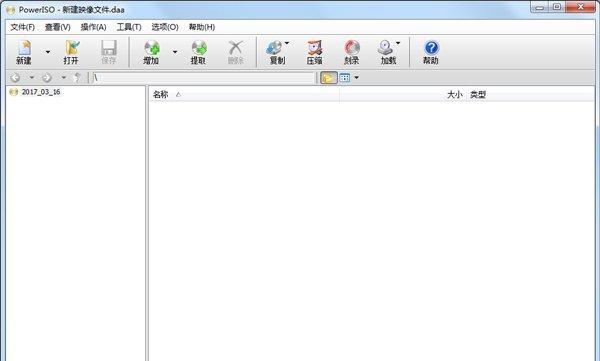The height and width of the screenshot is (361, 600).
Task: Expand dropdown arrow next to 新建
Action: click(48, 52)
